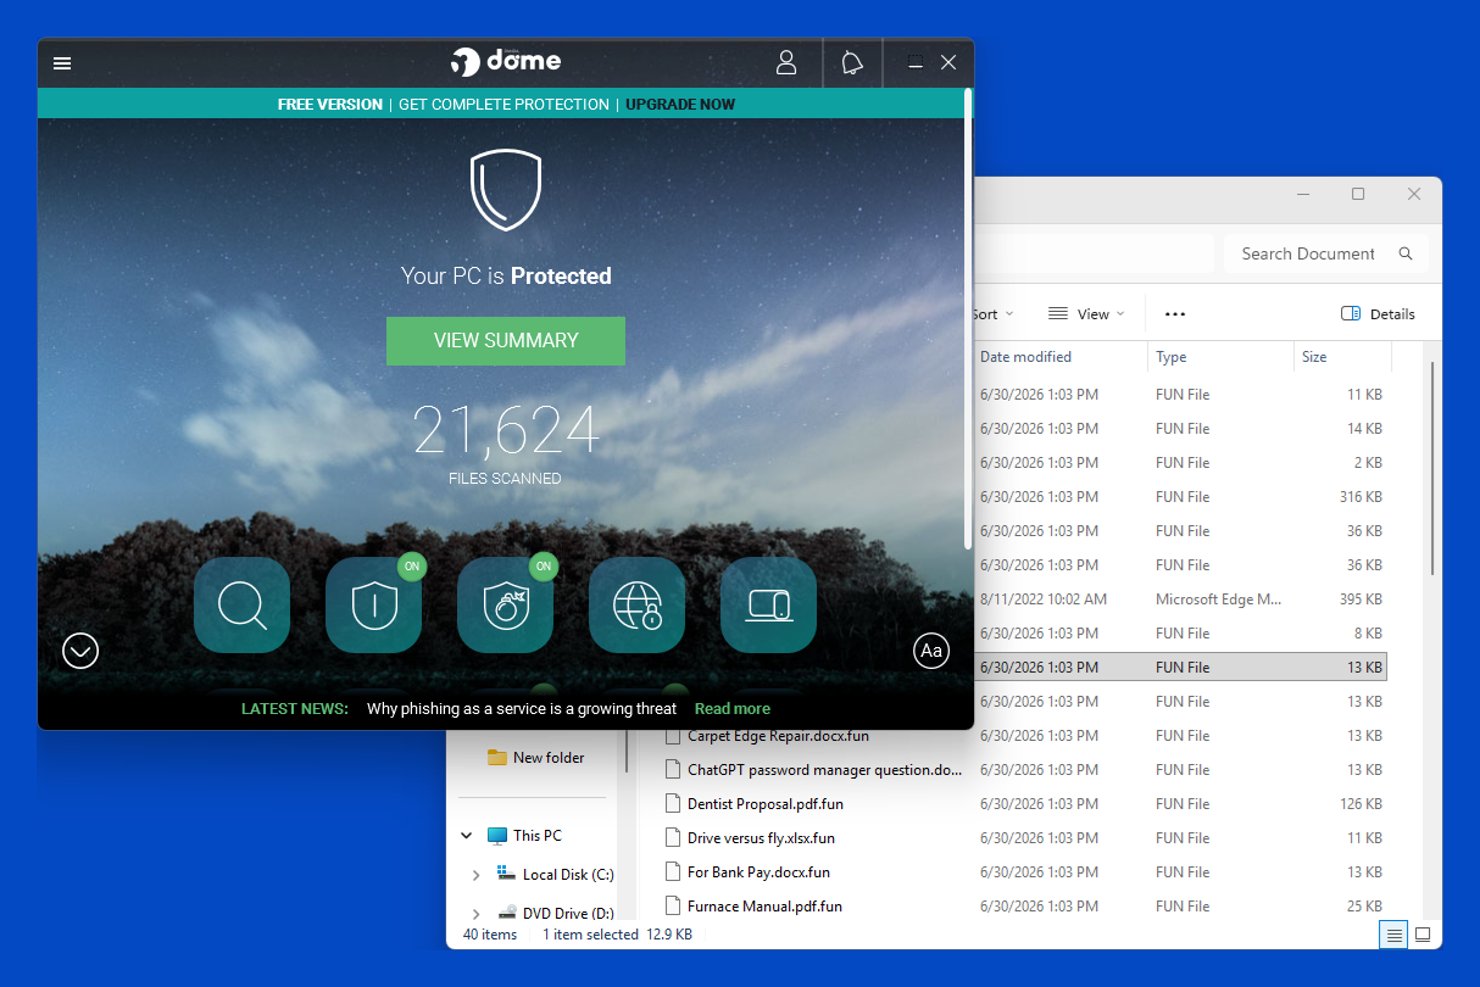The width and height of the screenshot is (1480, 987).
Task: Click the File Explorer vertical scrollbar
Action: [x=1432, y=468]
